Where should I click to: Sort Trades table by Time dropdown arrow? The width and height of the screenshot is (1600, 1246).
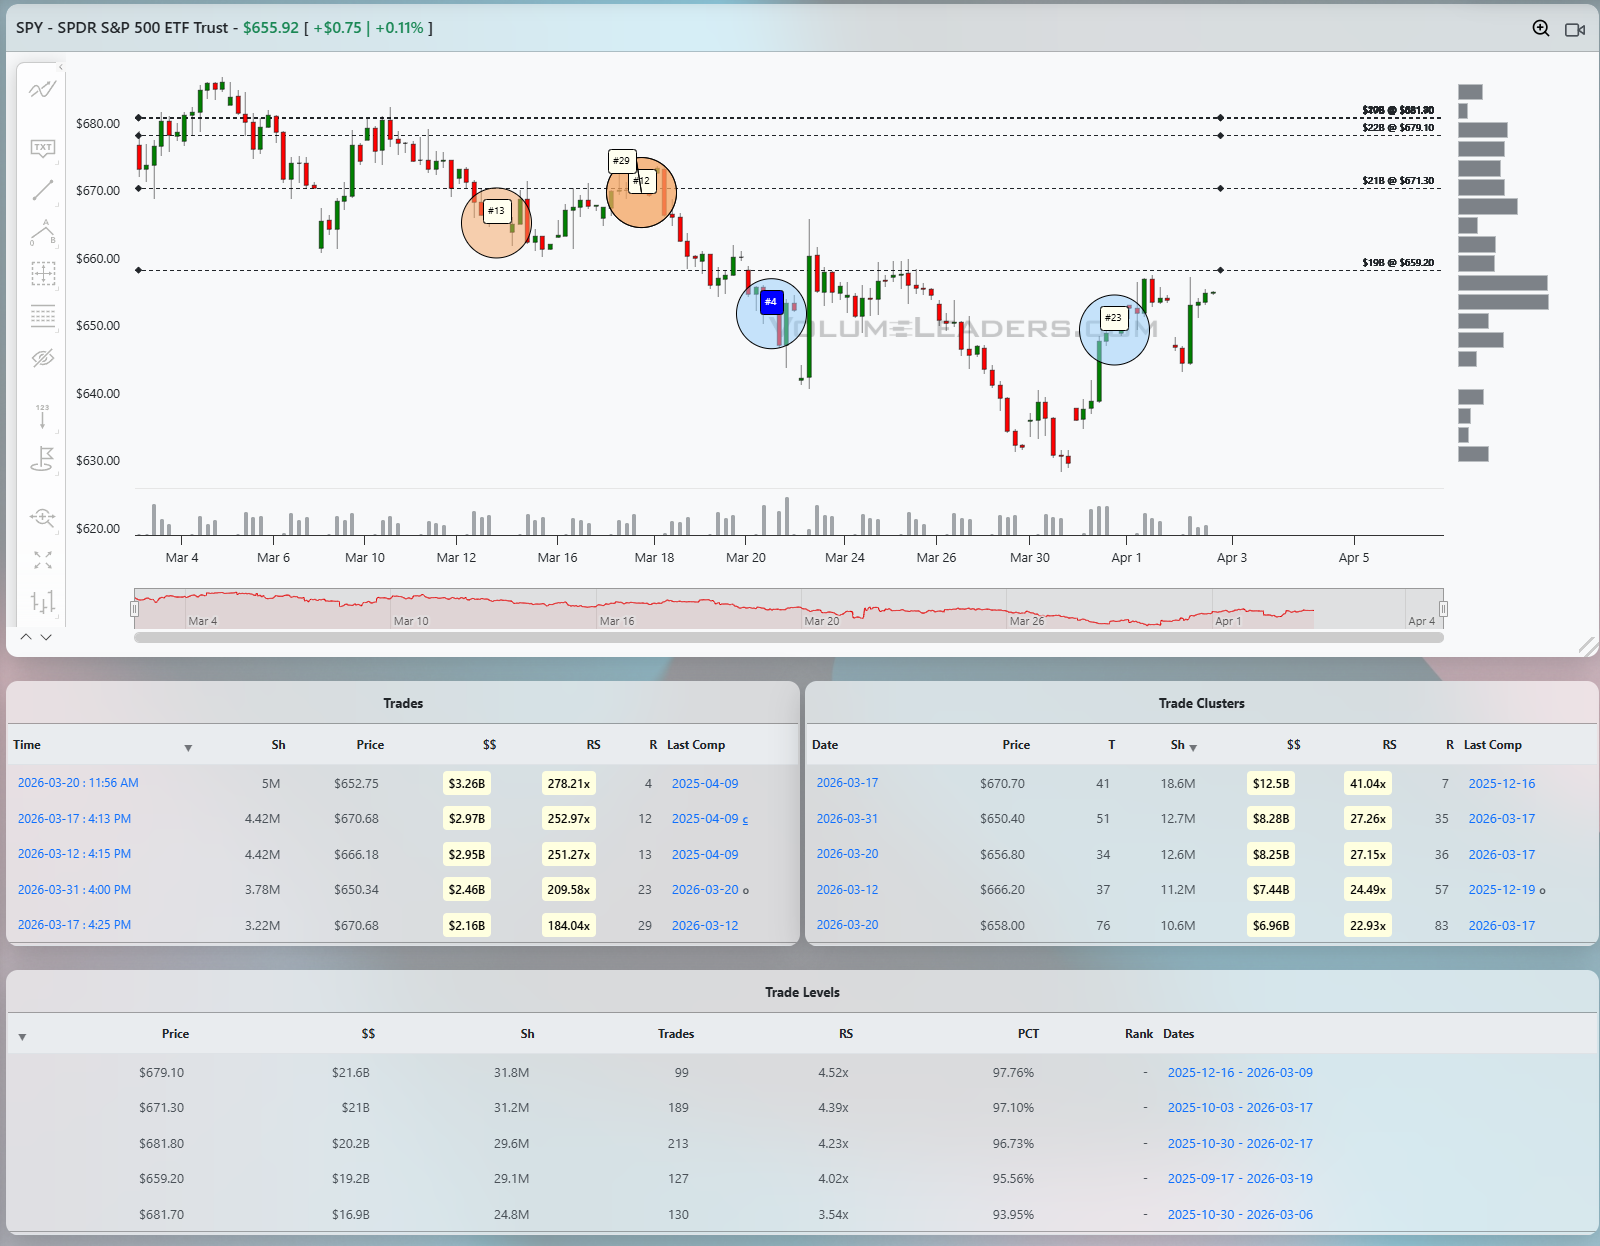click(x=188, y=748)
